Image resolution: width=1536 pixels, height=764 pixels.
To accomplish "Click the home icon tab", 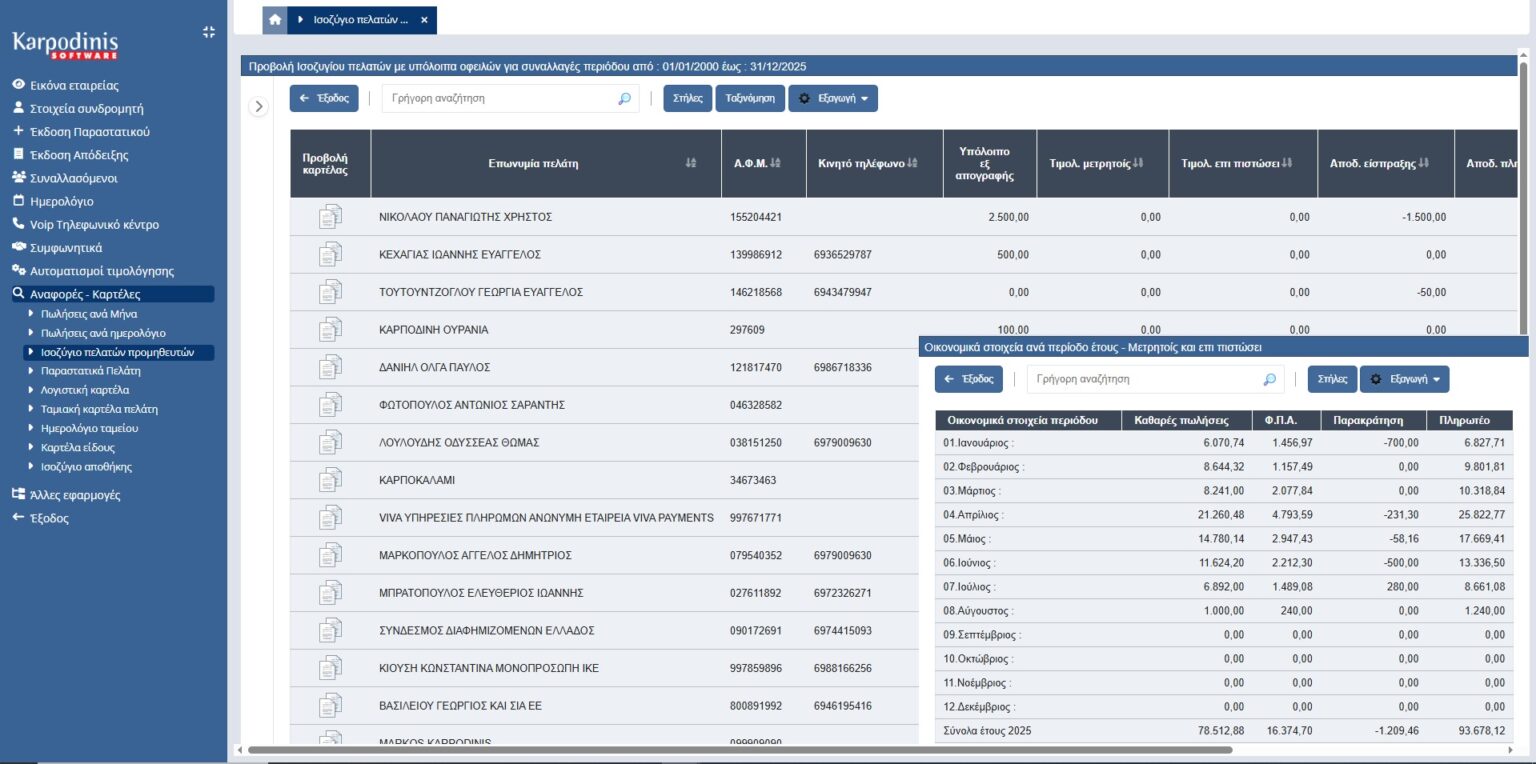I will click(275, 19).
